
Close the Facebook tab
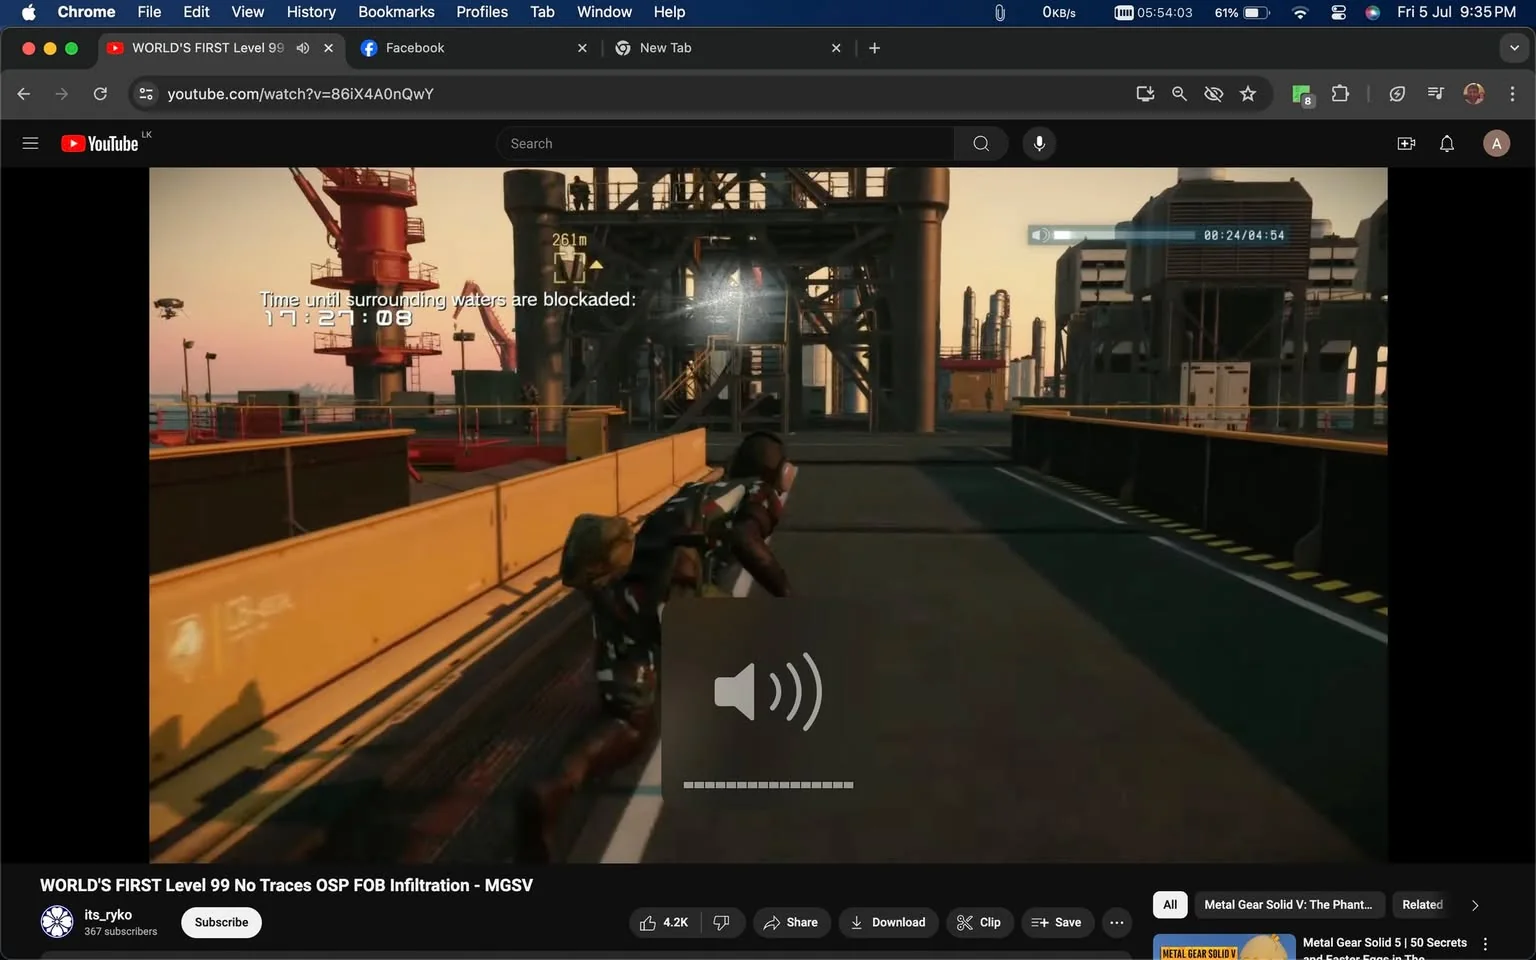point(582,48)
